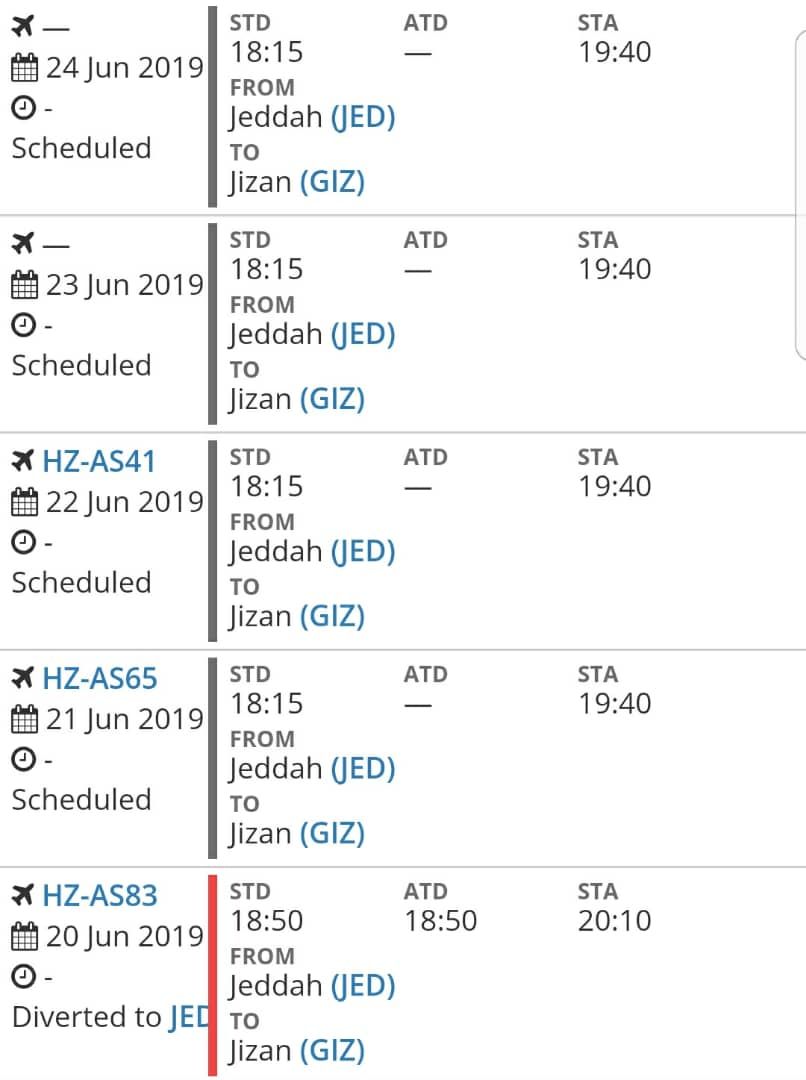Open aircraft HZ-AS41 registration link
The height and width of the screenshot is (1080, 806).
(x=99, y=461)
